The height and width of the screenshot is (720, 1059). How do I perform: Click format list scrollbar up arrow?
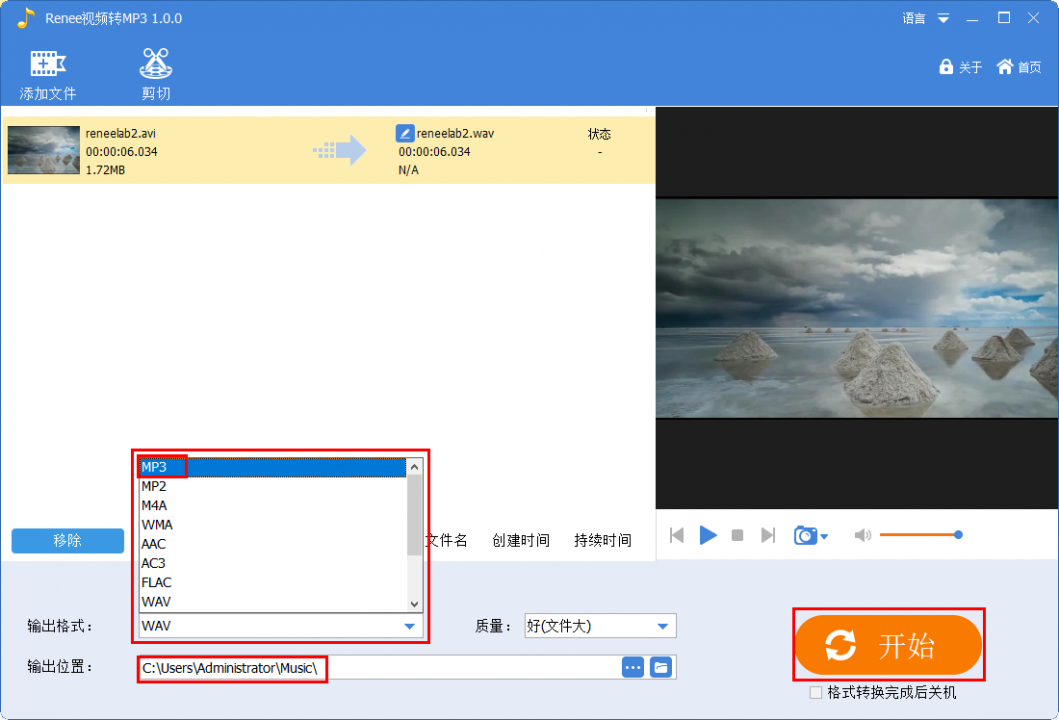coord(415,467)
